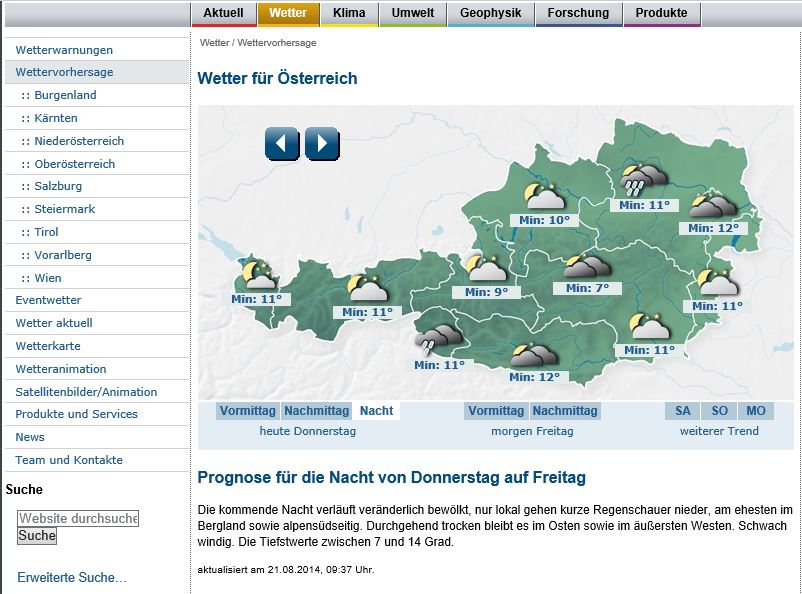
Task: Click the 'Min: 9°' temperature label
Action: (486, 292)
